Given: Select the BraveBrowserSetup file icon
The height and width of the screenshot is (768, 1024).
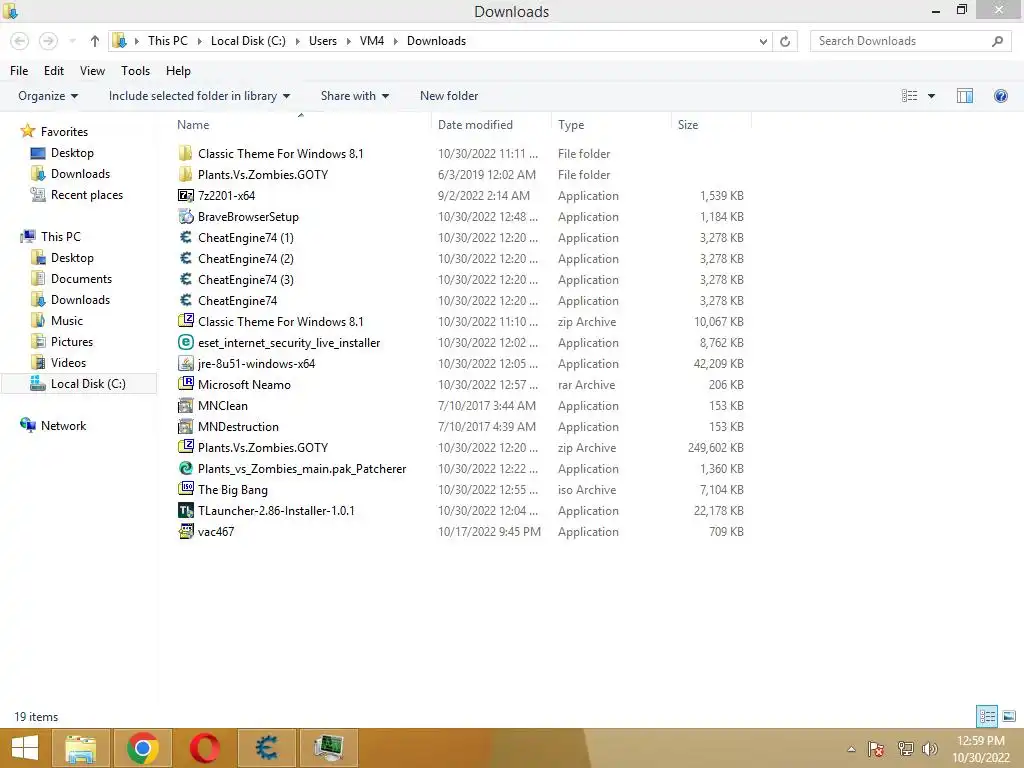Looking at the screenshot, I should [x=185, y=216].
